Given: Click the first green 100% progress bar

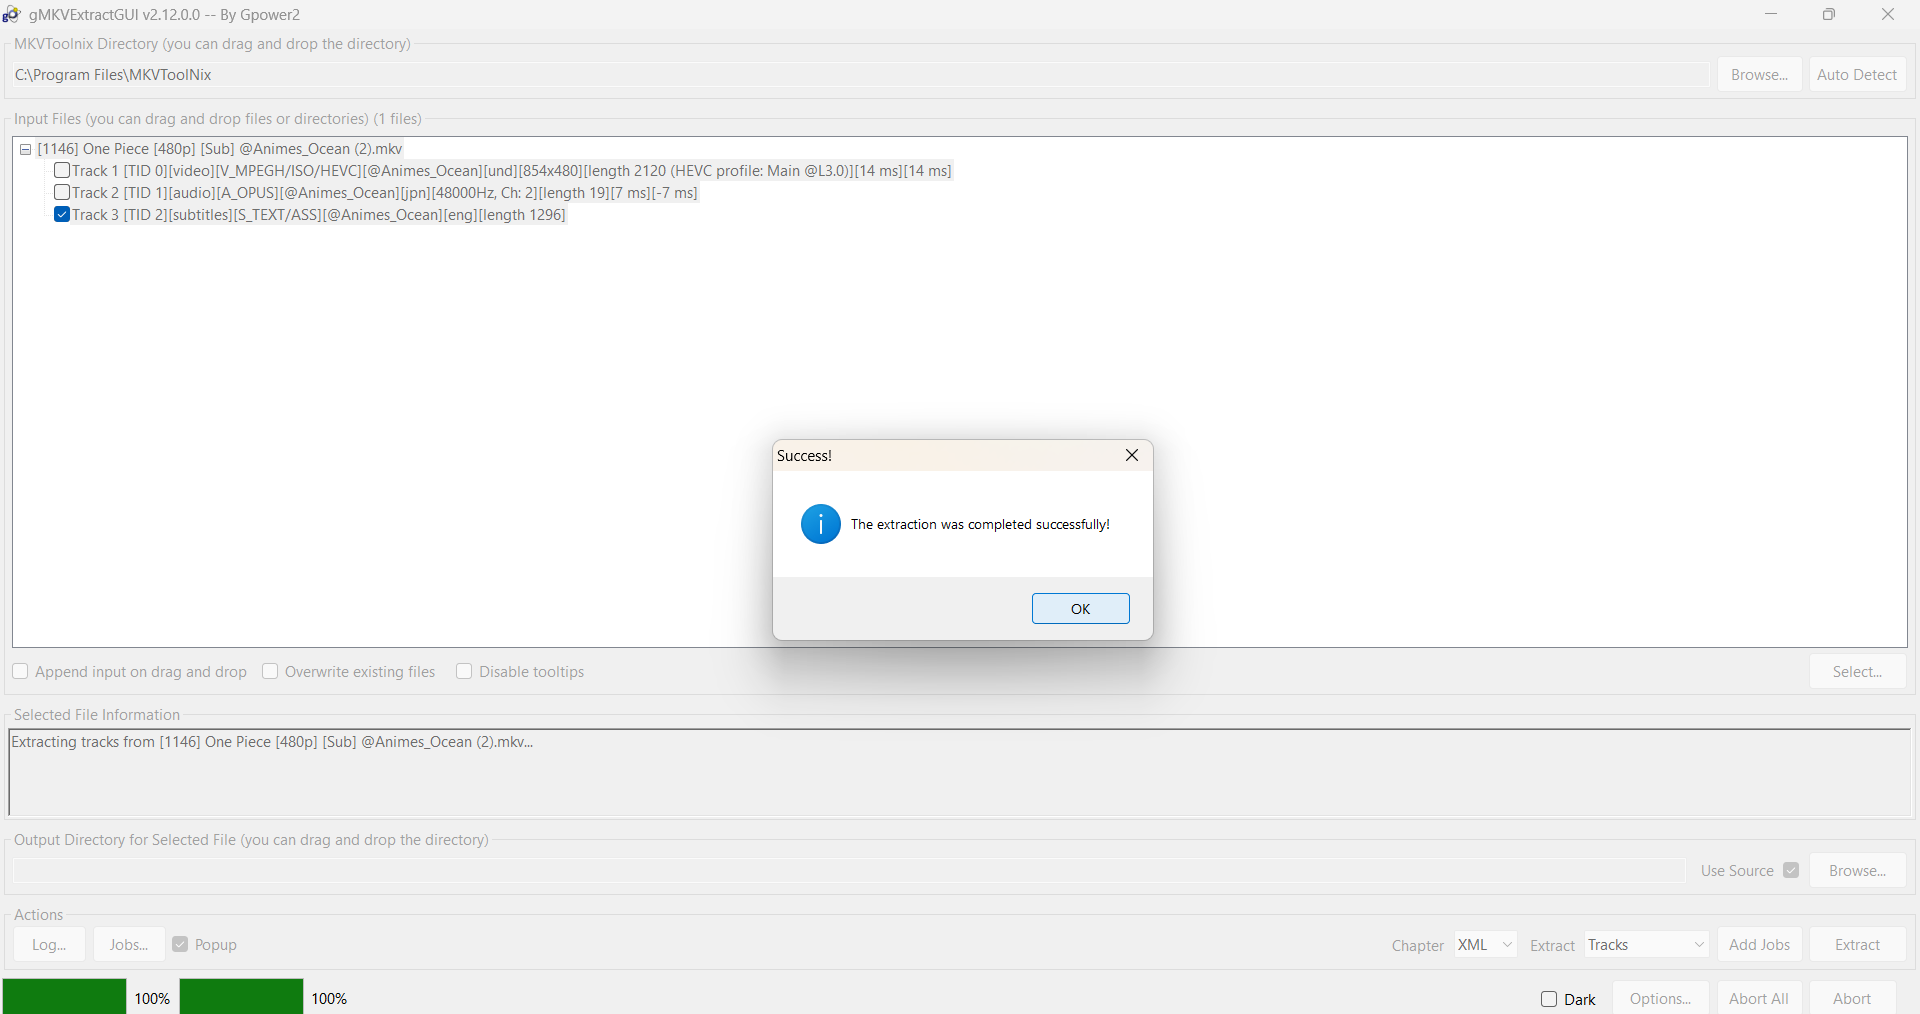Looking at the screenshot, I should pyautogui.click(x=65, y=997).
